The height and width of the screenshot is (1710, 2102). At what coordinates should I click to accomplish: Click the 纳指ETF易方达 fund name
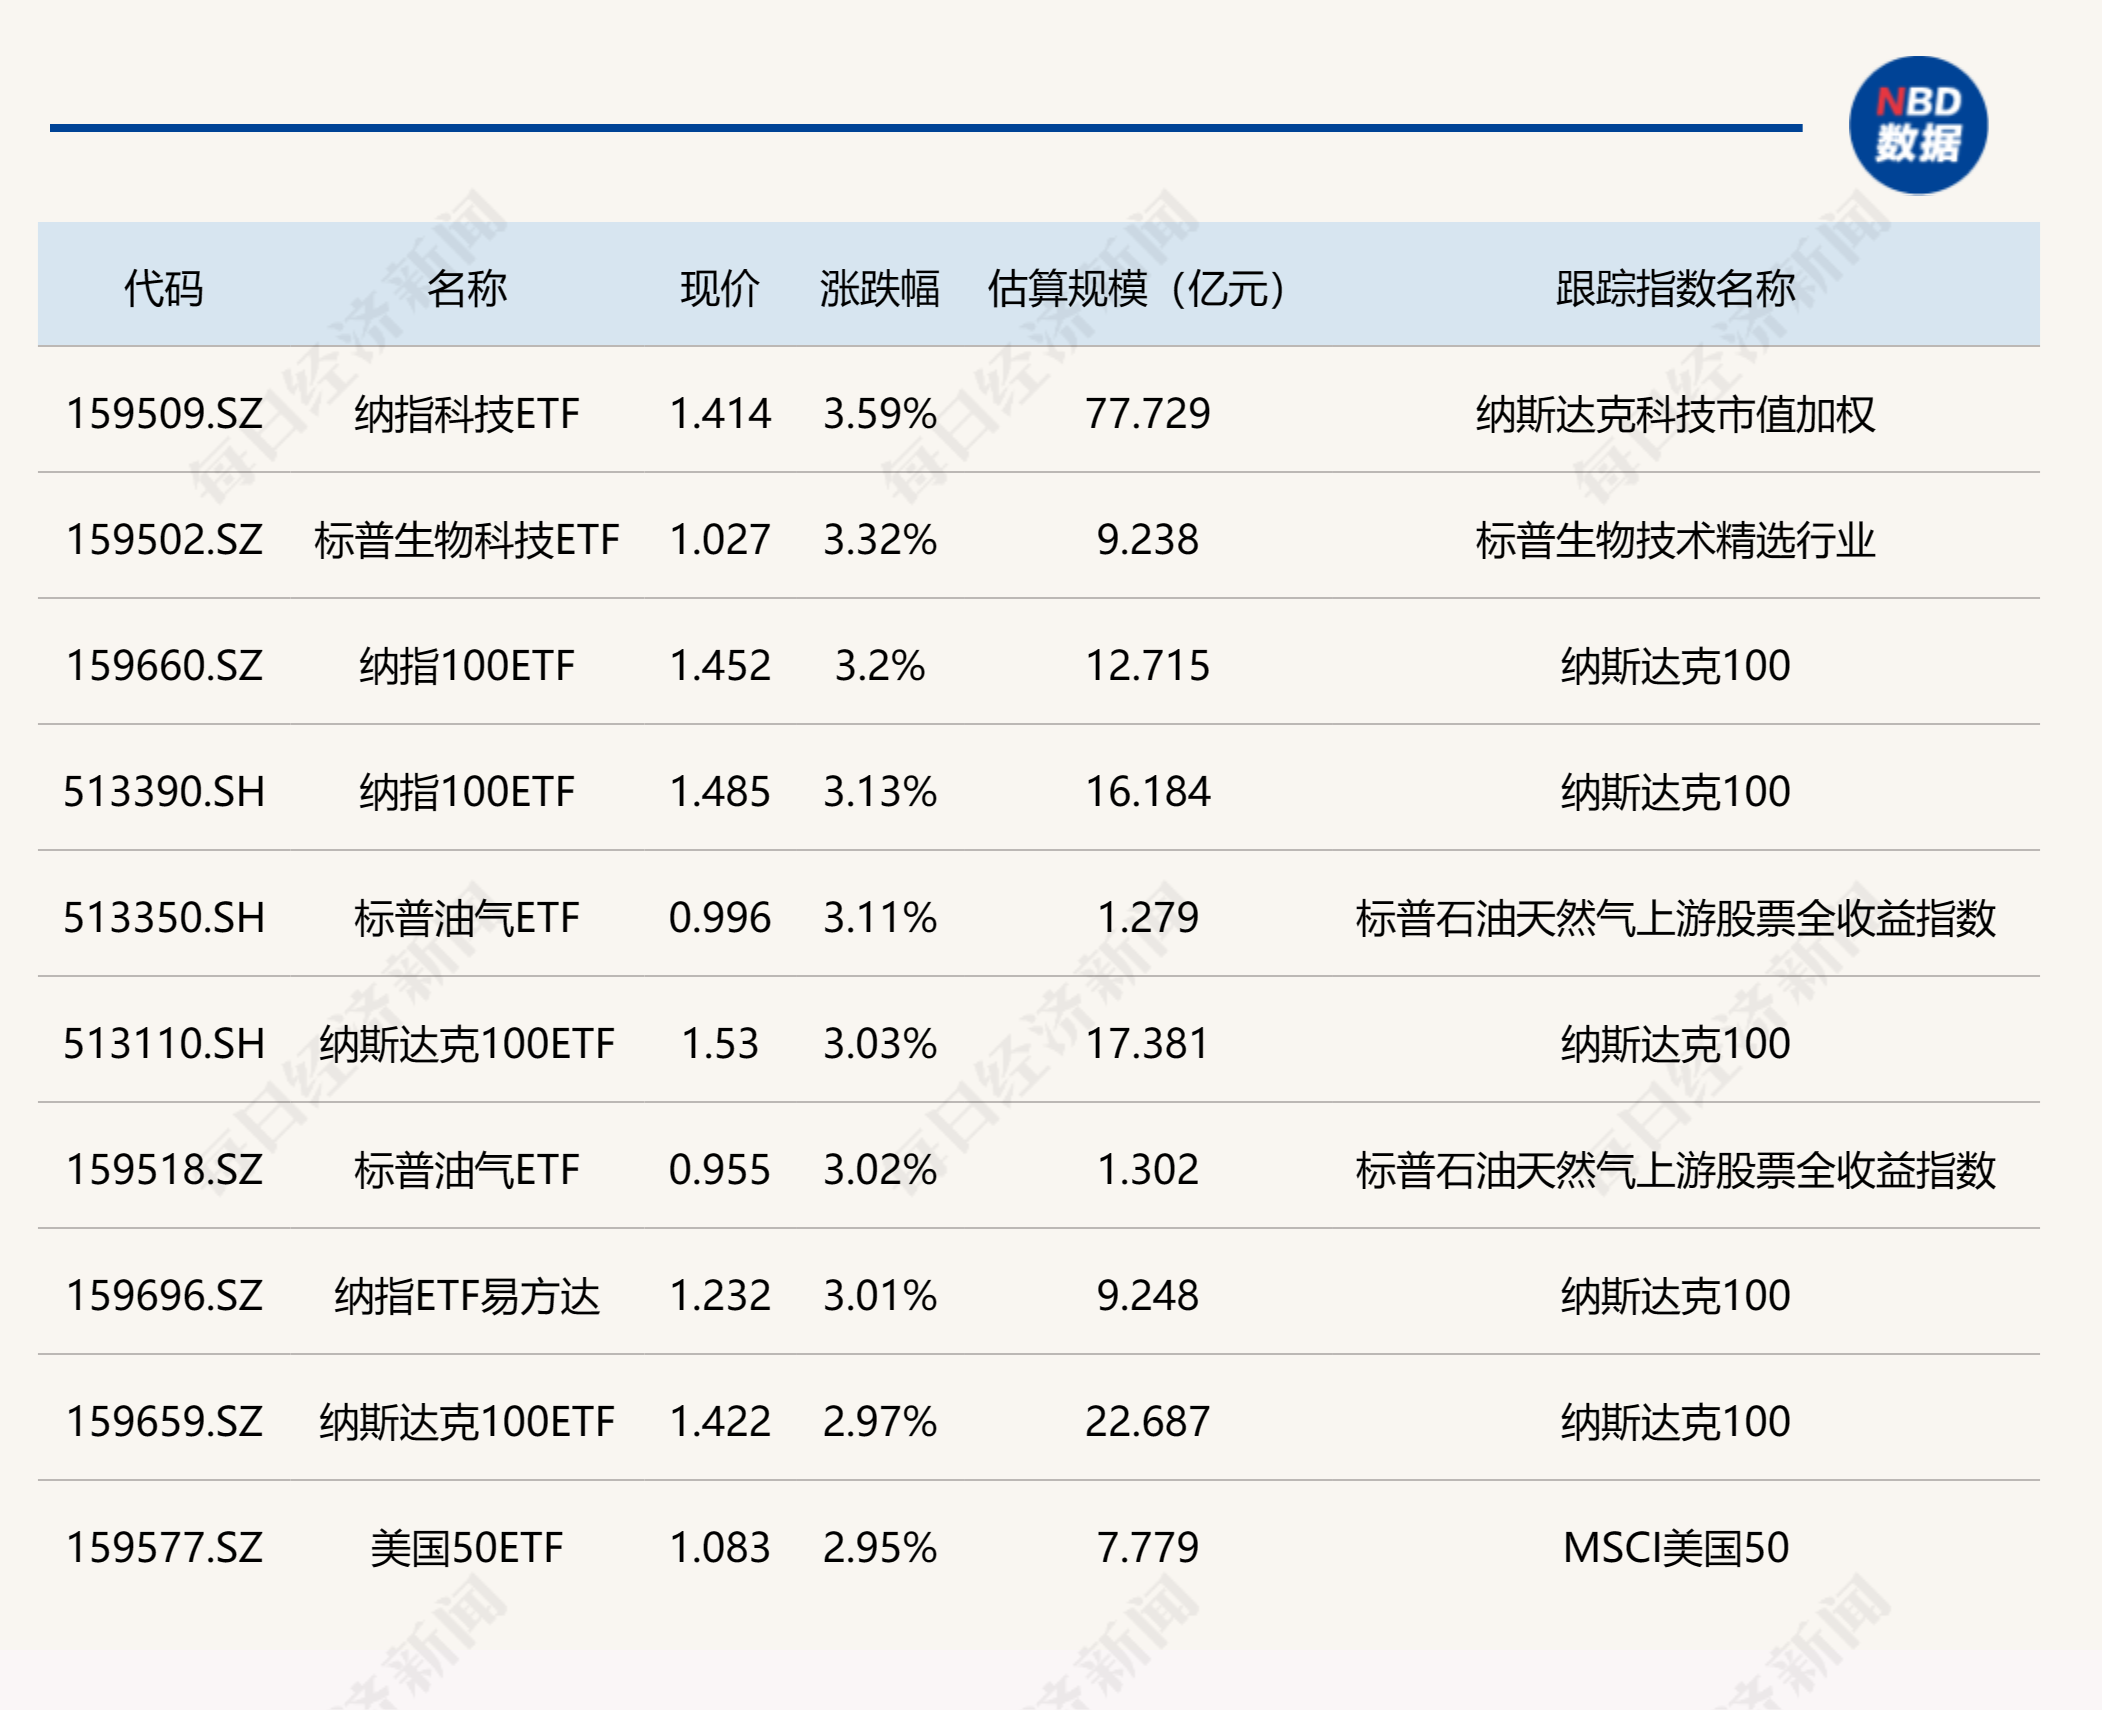click(x=466, y=1296)
